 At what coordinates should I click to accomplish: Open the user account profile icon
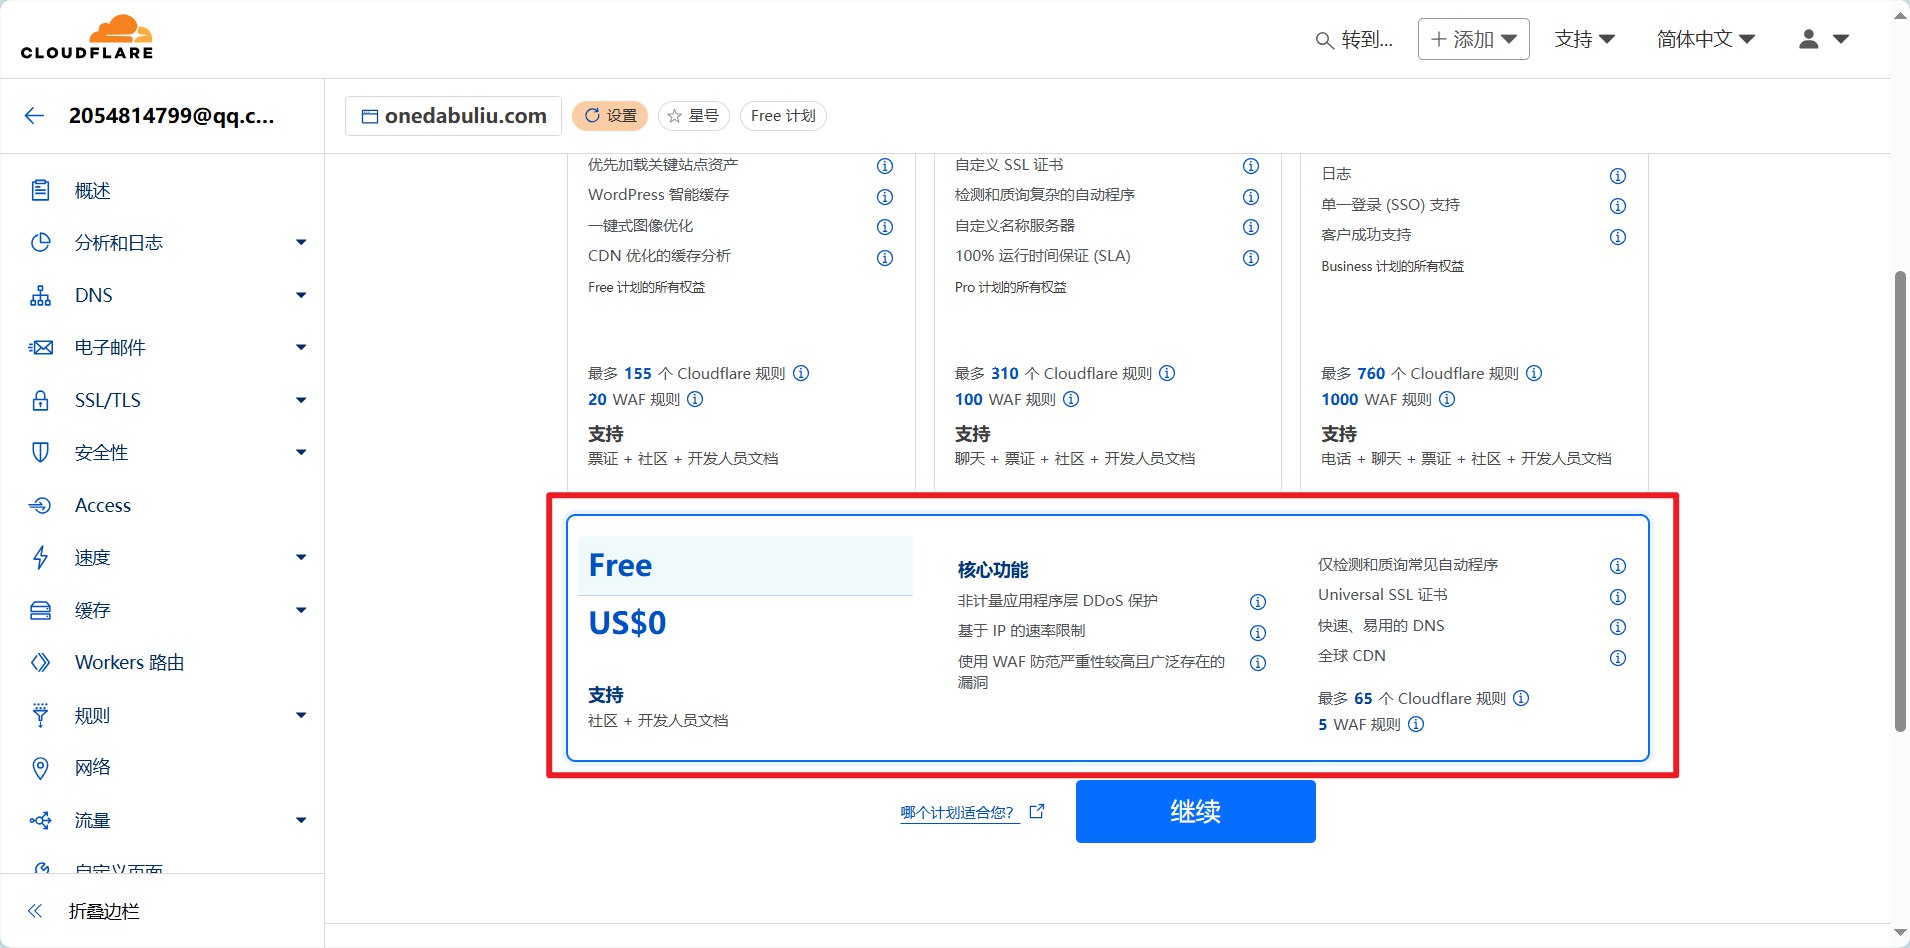tap(1808, 39)
